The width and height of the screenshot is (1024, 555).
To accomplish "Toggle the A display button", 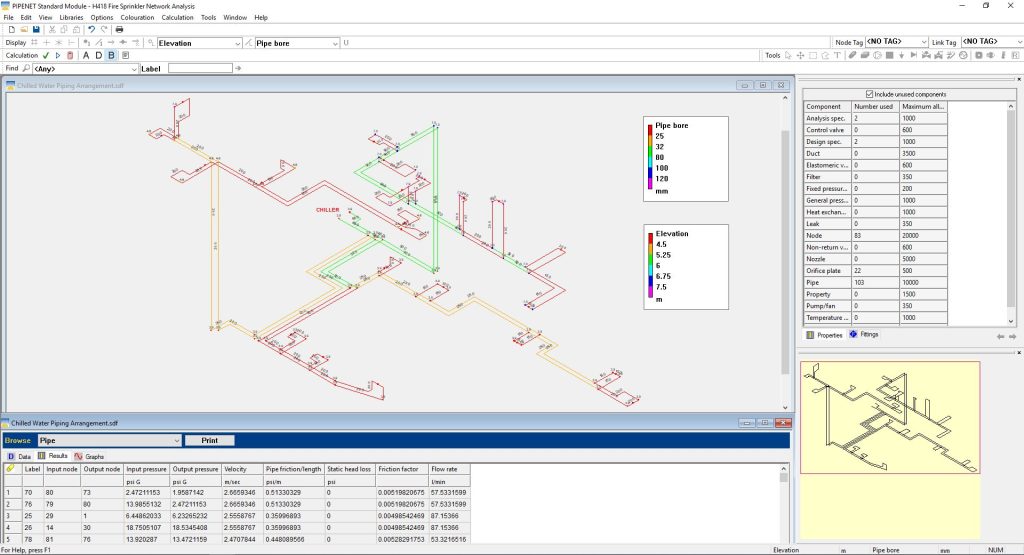I will 86,55.
